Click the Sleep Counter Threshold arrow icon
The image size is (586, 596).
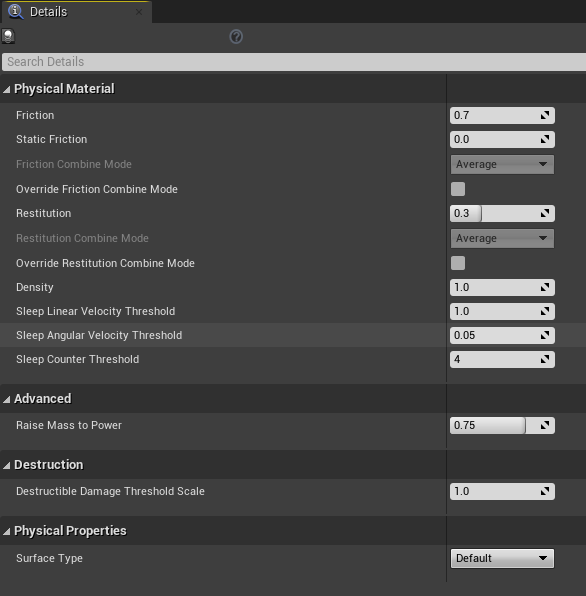[545, 359]
